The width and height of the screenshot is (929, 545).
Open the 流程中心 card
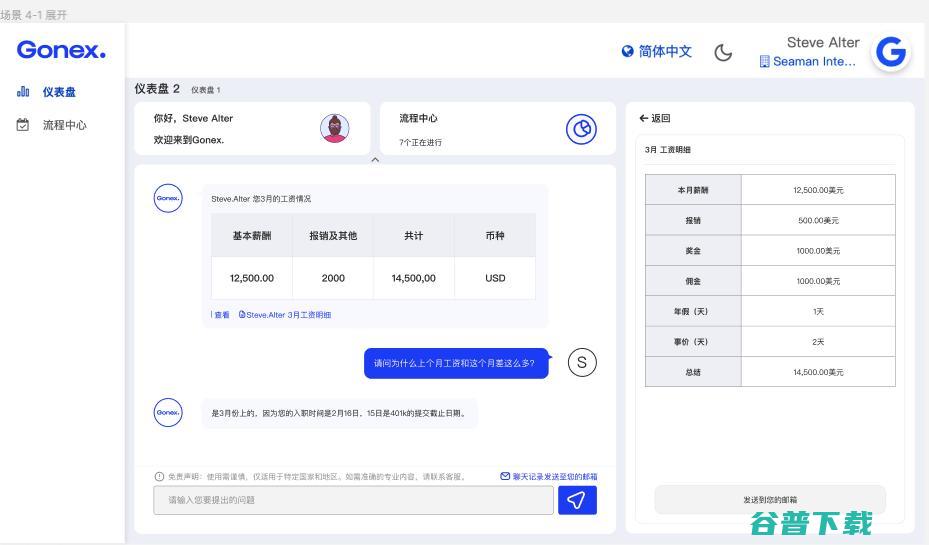pyautogui.click(x=498, y=129)
